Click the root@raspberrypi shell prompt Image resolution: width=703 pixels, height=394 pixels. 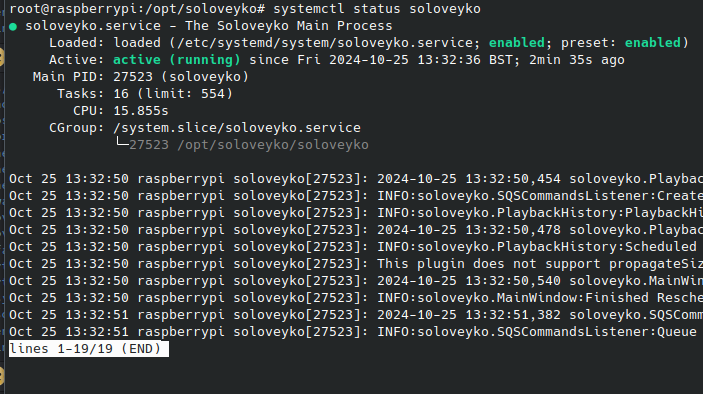coord(137,9)
